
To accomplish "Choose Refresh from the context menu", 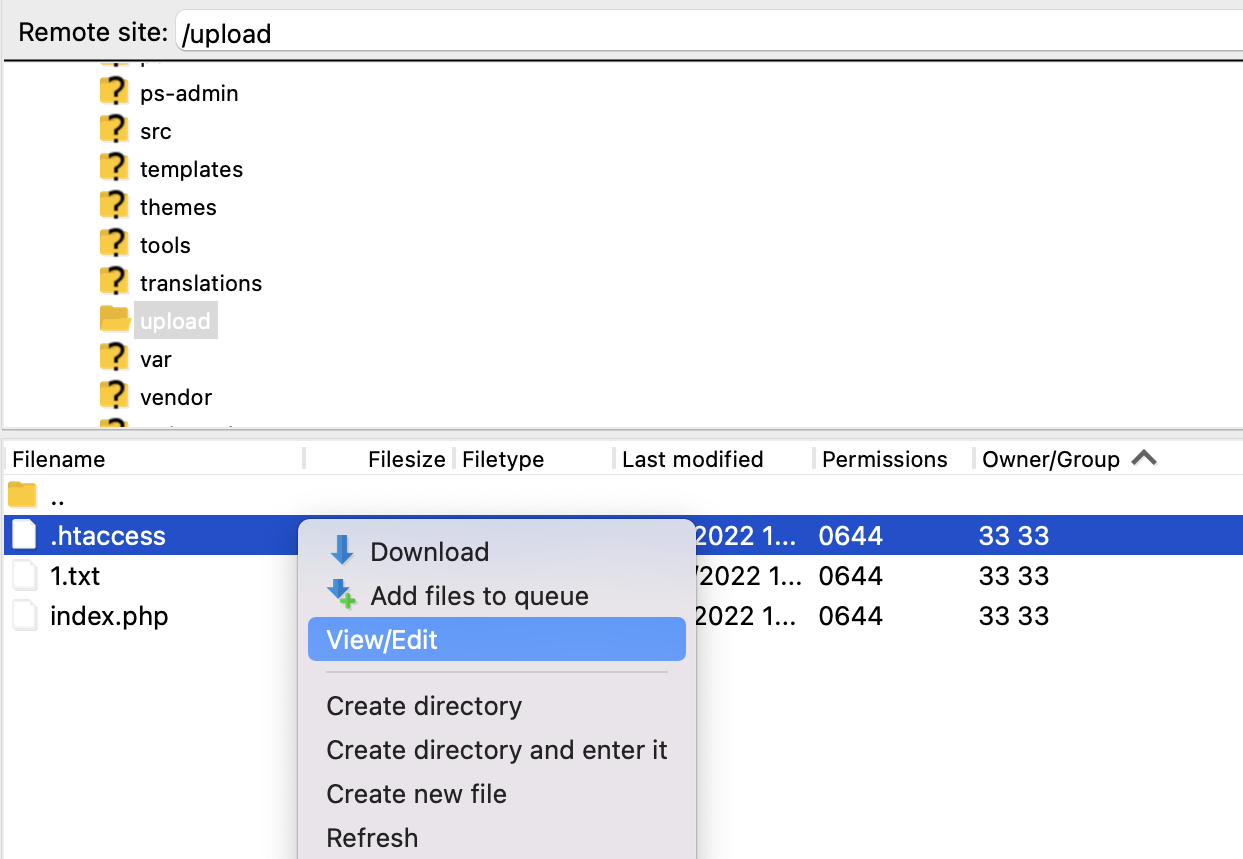I will [x=497, y=838].
